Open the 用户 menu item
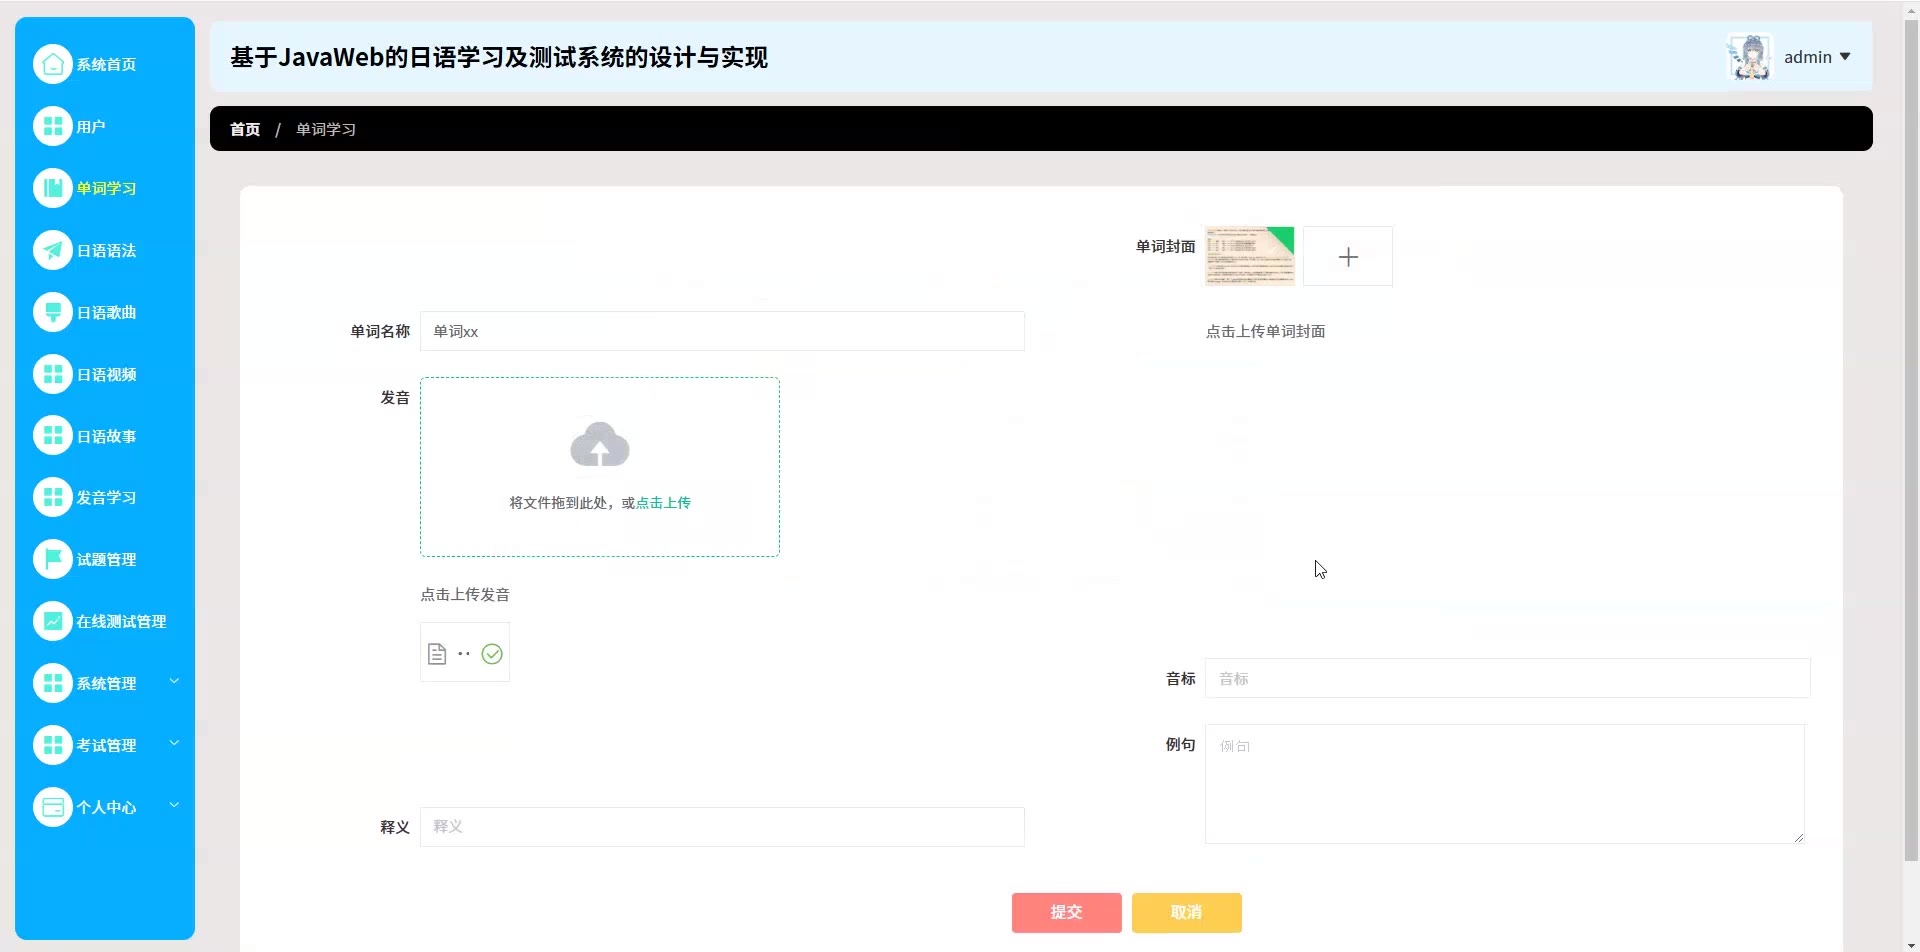 tap(91, 127)
